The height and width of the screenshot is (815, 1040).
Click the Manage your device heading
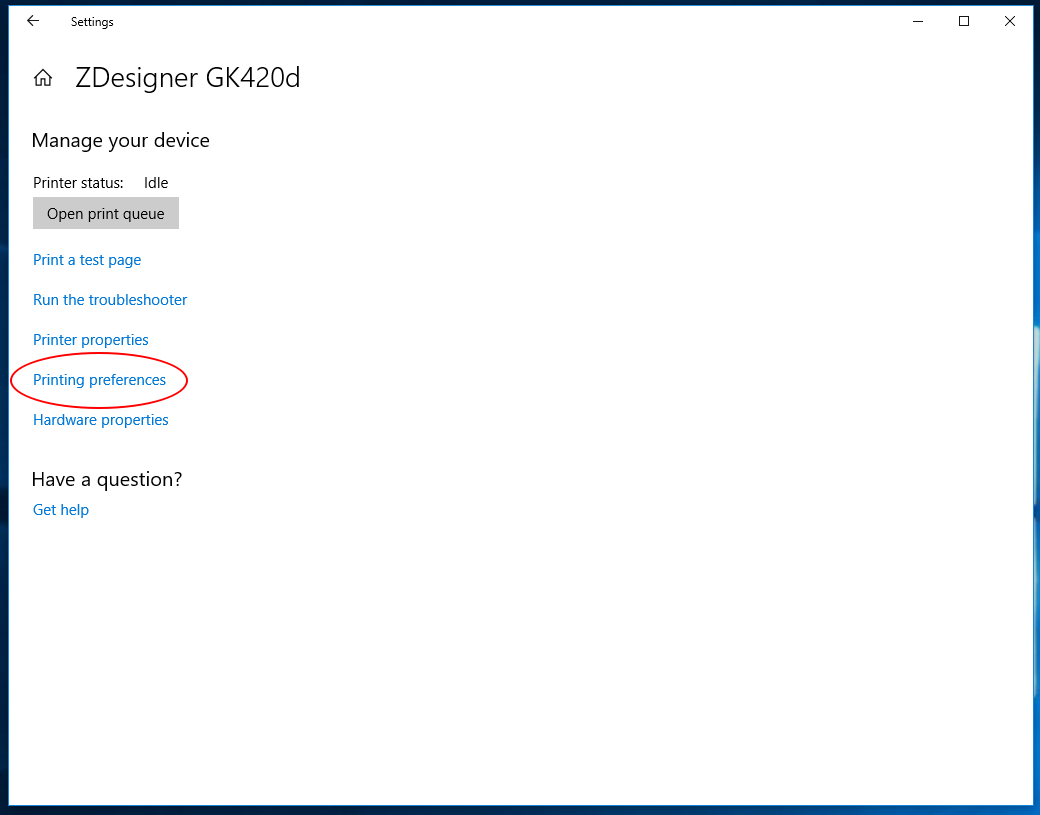(x=120, y=140)
